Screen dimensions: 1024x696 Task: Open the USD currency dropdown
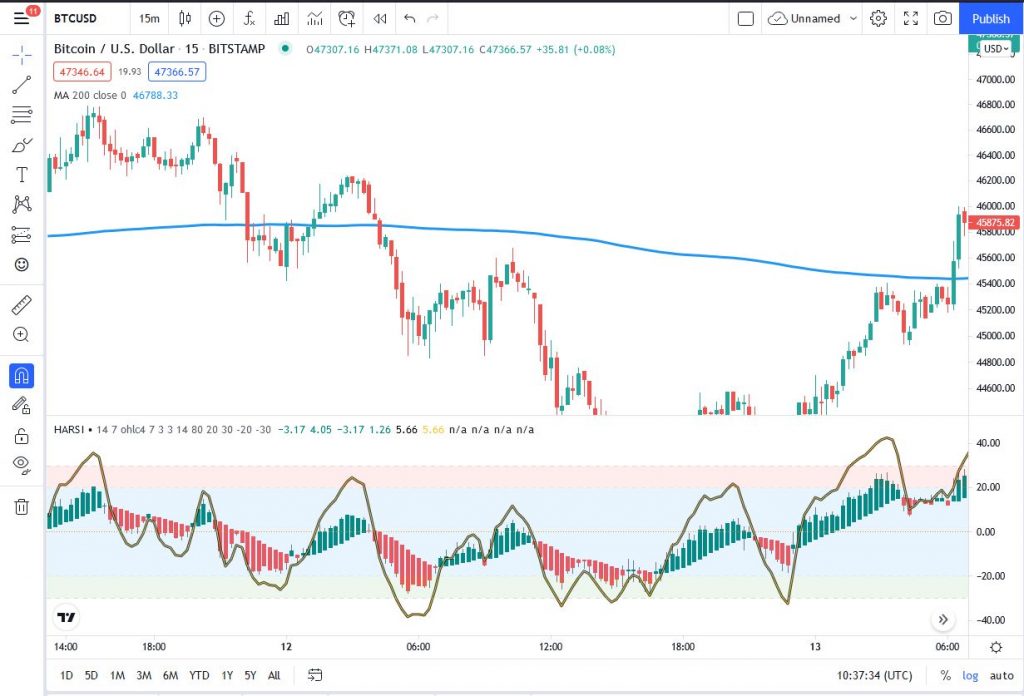(x=996, y=48)
